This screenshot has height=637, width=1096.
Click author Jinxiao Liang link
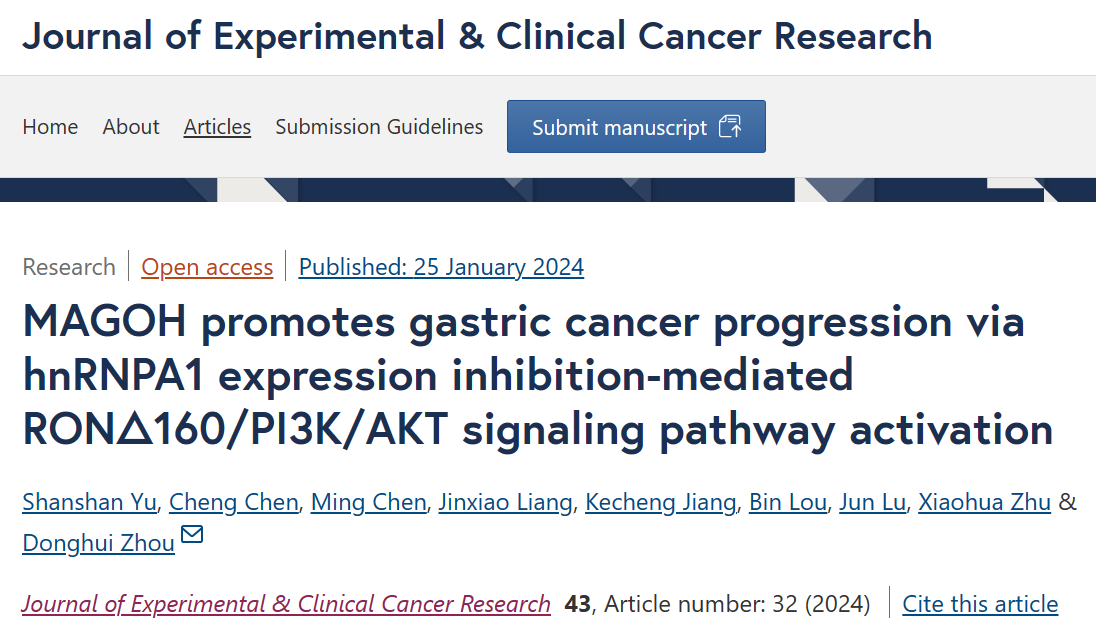(x=505, y=502)
